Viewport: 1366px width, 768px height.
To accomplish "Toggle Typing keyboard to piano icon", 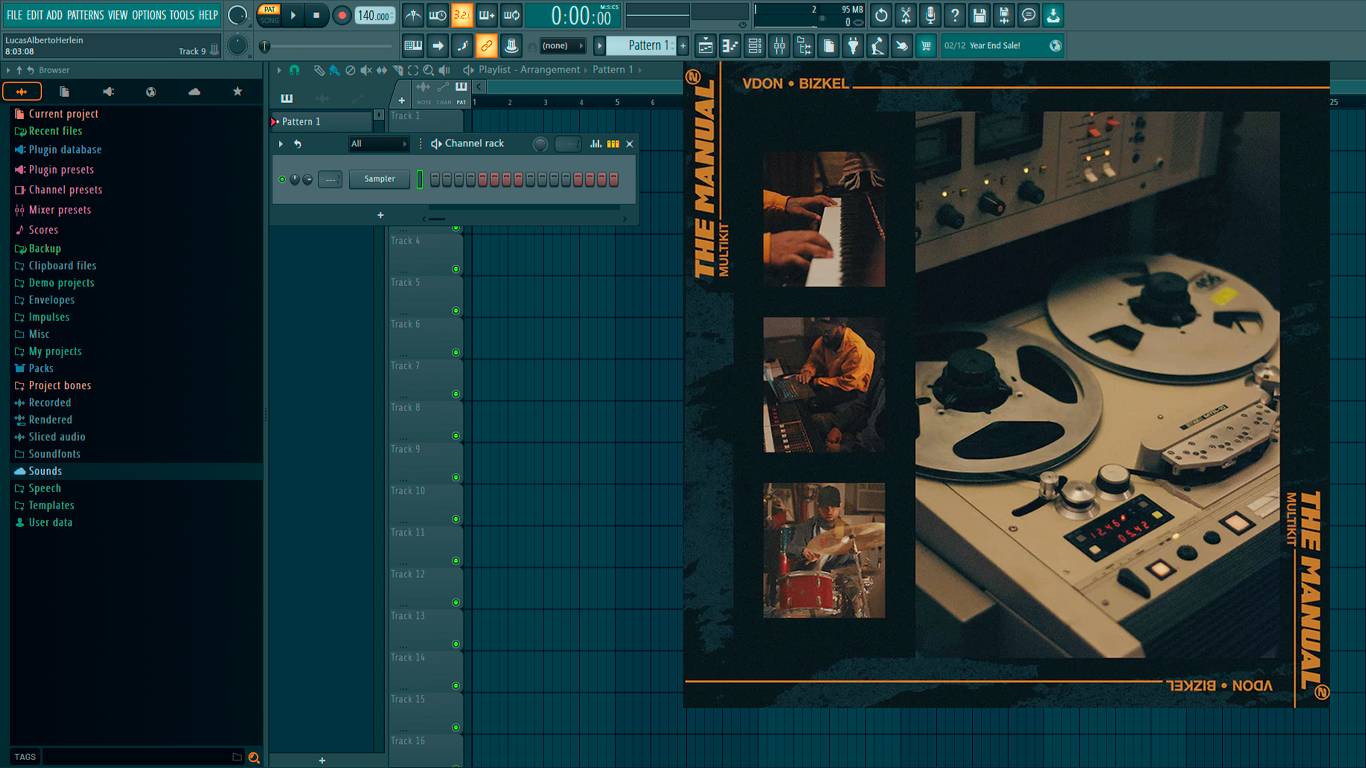I will click(413, 45).
